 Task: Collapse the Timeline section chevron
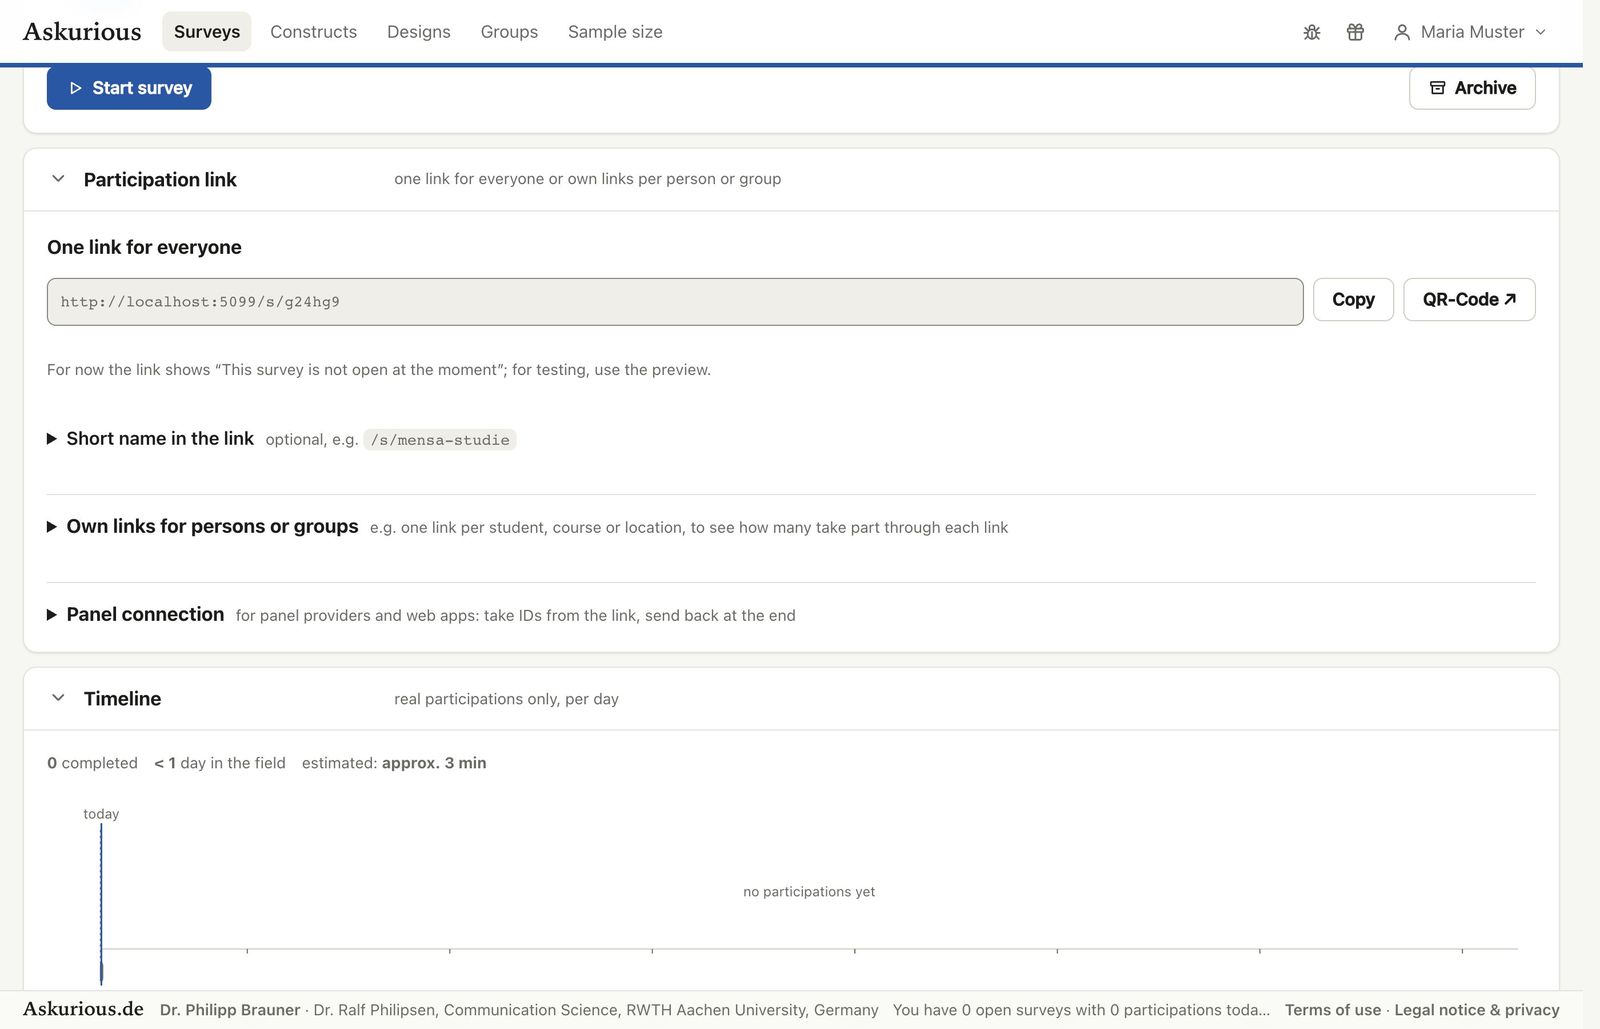(58, 698)
